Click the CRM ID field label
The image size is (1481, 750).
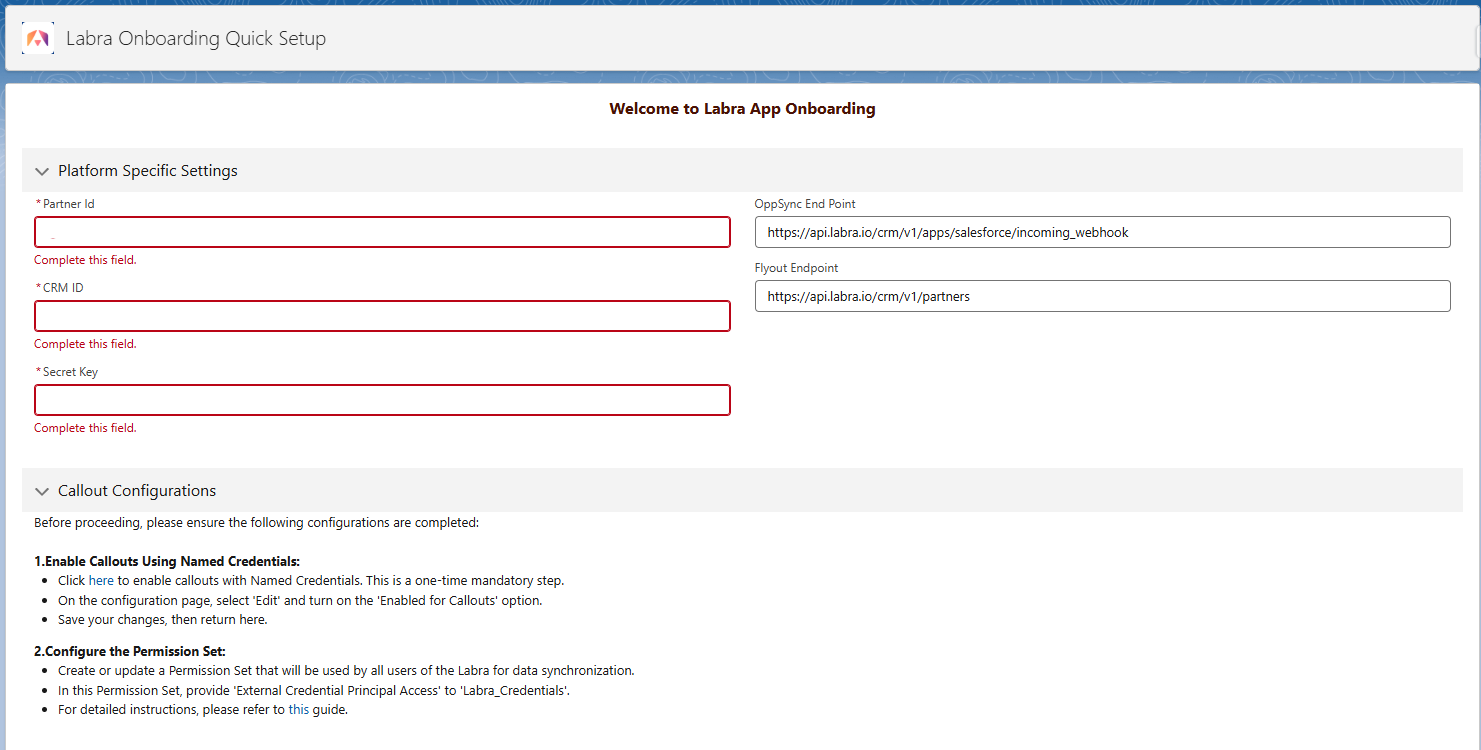63,288
